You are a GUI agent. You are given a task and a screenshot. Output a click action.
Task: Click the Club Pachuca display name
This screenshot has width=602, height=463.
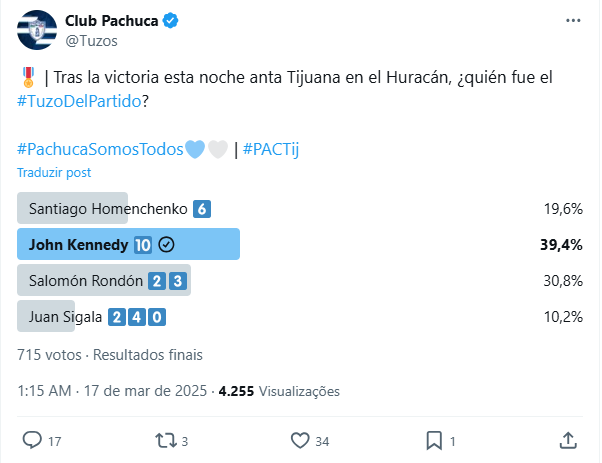tap(111, 21)
